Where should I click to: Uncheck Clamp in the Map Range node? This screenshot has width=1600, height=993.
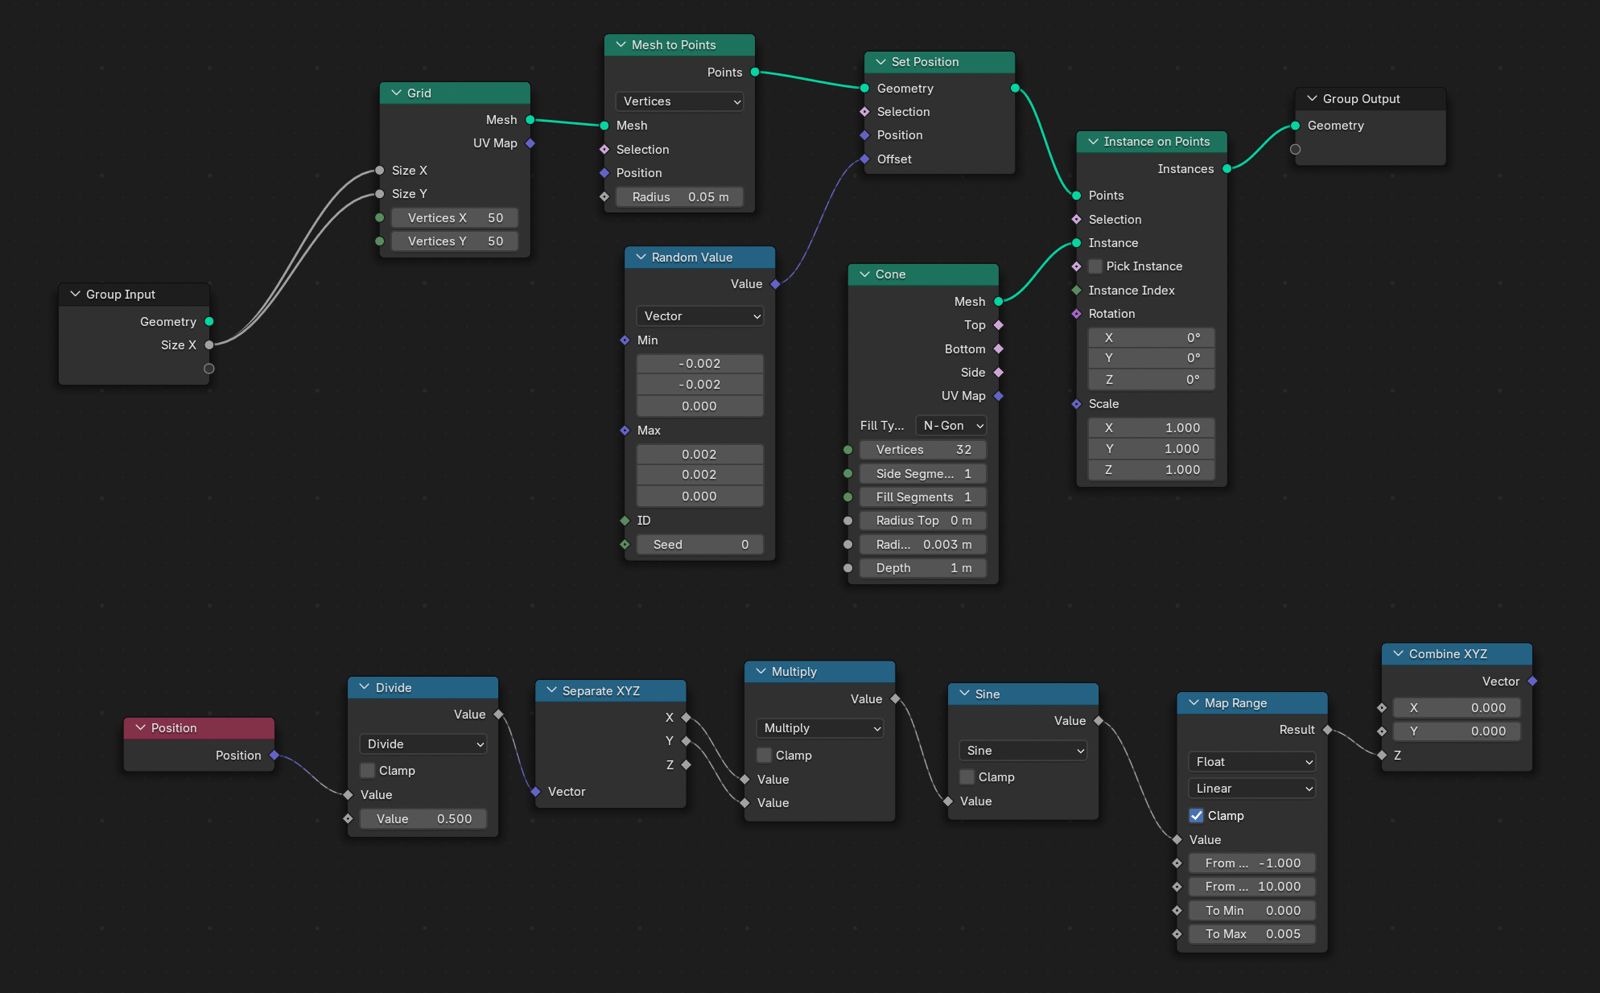[1196, 815]
